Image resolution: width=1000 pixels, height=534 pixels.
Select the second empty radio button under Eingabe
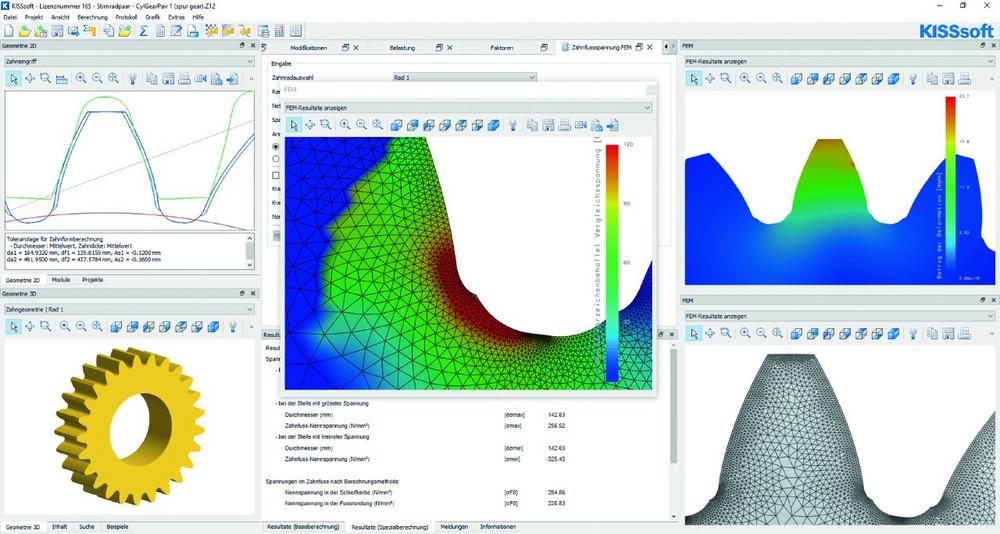(x=276, y=159)
